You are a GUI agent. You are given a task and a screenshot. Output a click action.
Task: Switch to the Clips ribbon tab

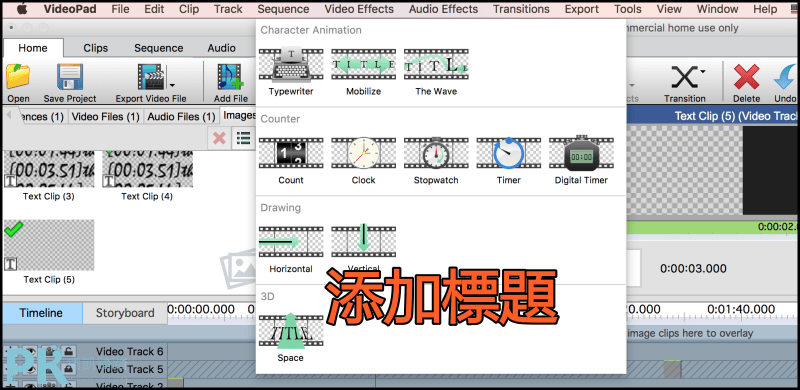pos(95,48)
